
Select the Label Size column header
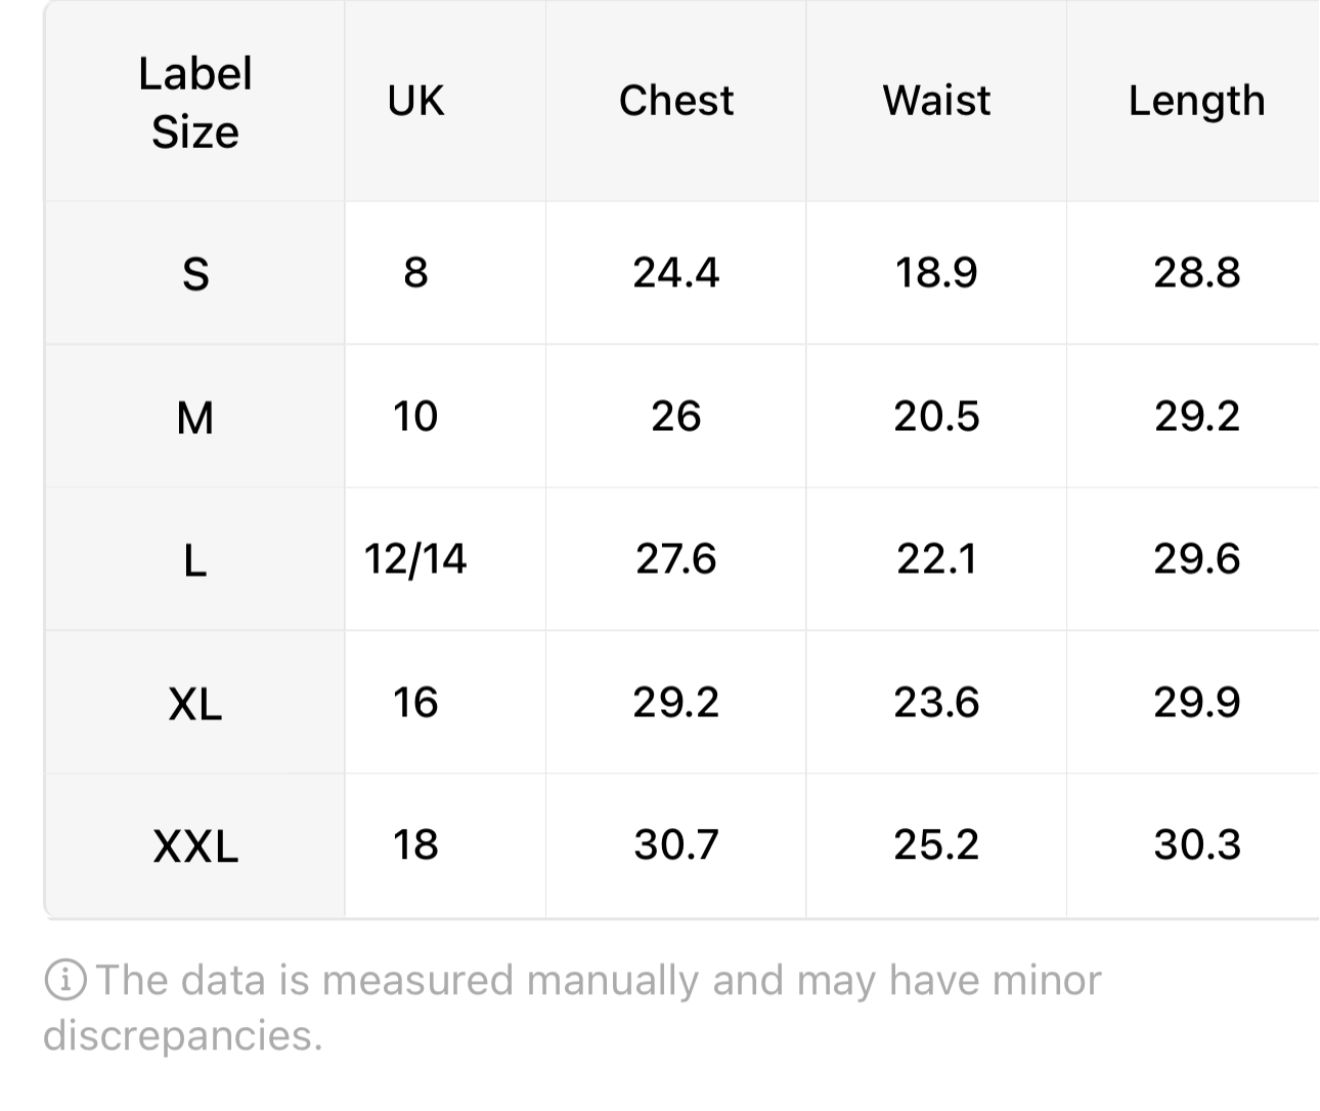tap(195, 102)
